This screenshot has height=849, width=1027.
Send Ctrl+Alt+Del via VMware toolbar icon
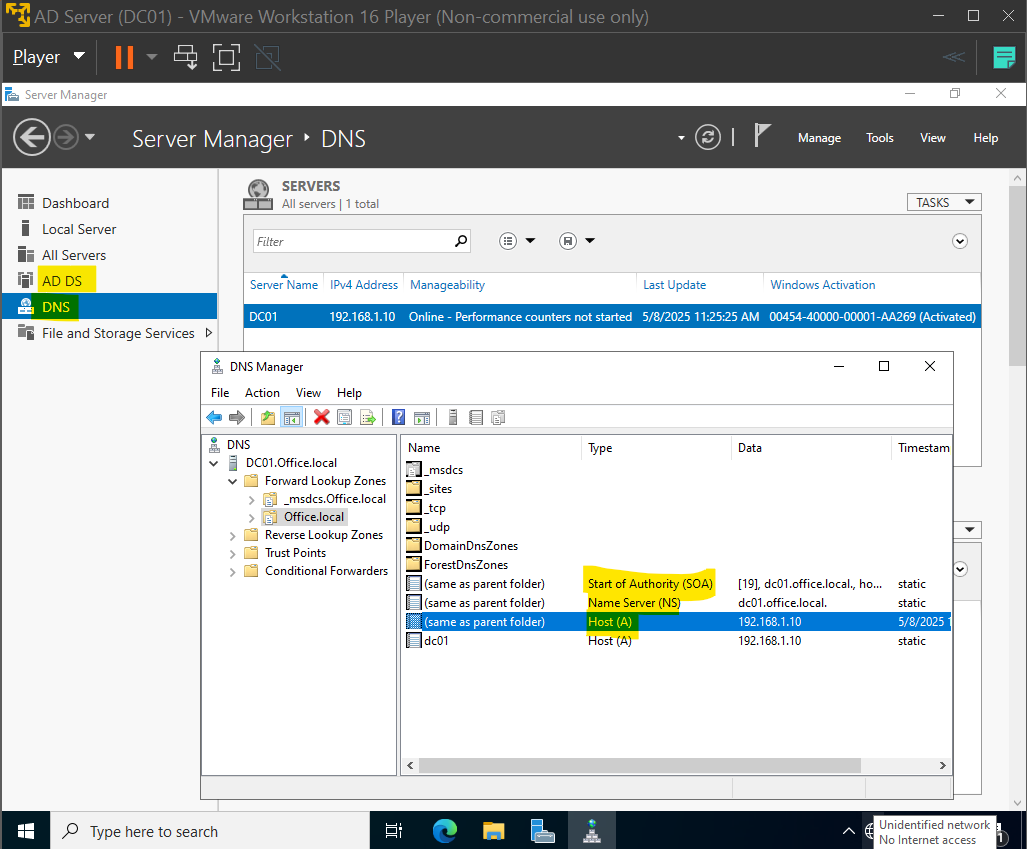point(185,57)
